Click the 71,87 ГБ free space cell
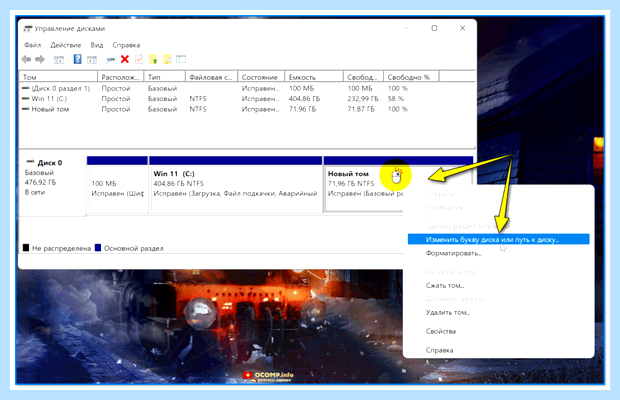620x400 pixels. point(361,109)
